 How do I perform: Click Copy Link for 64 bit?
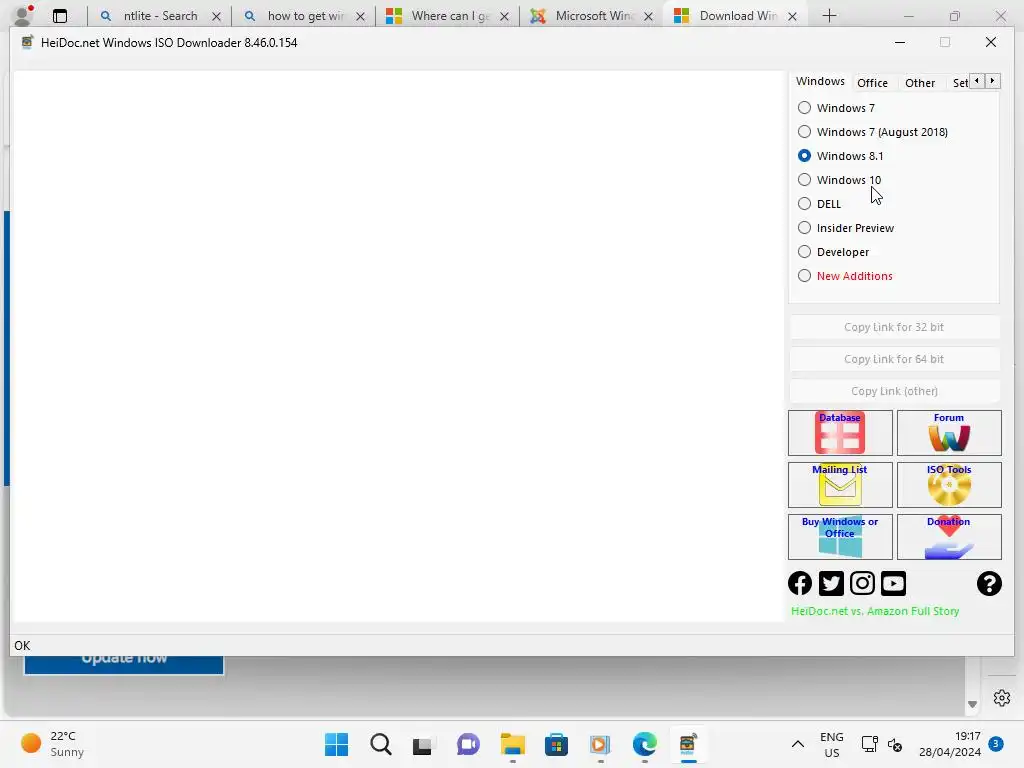(894, 359)
